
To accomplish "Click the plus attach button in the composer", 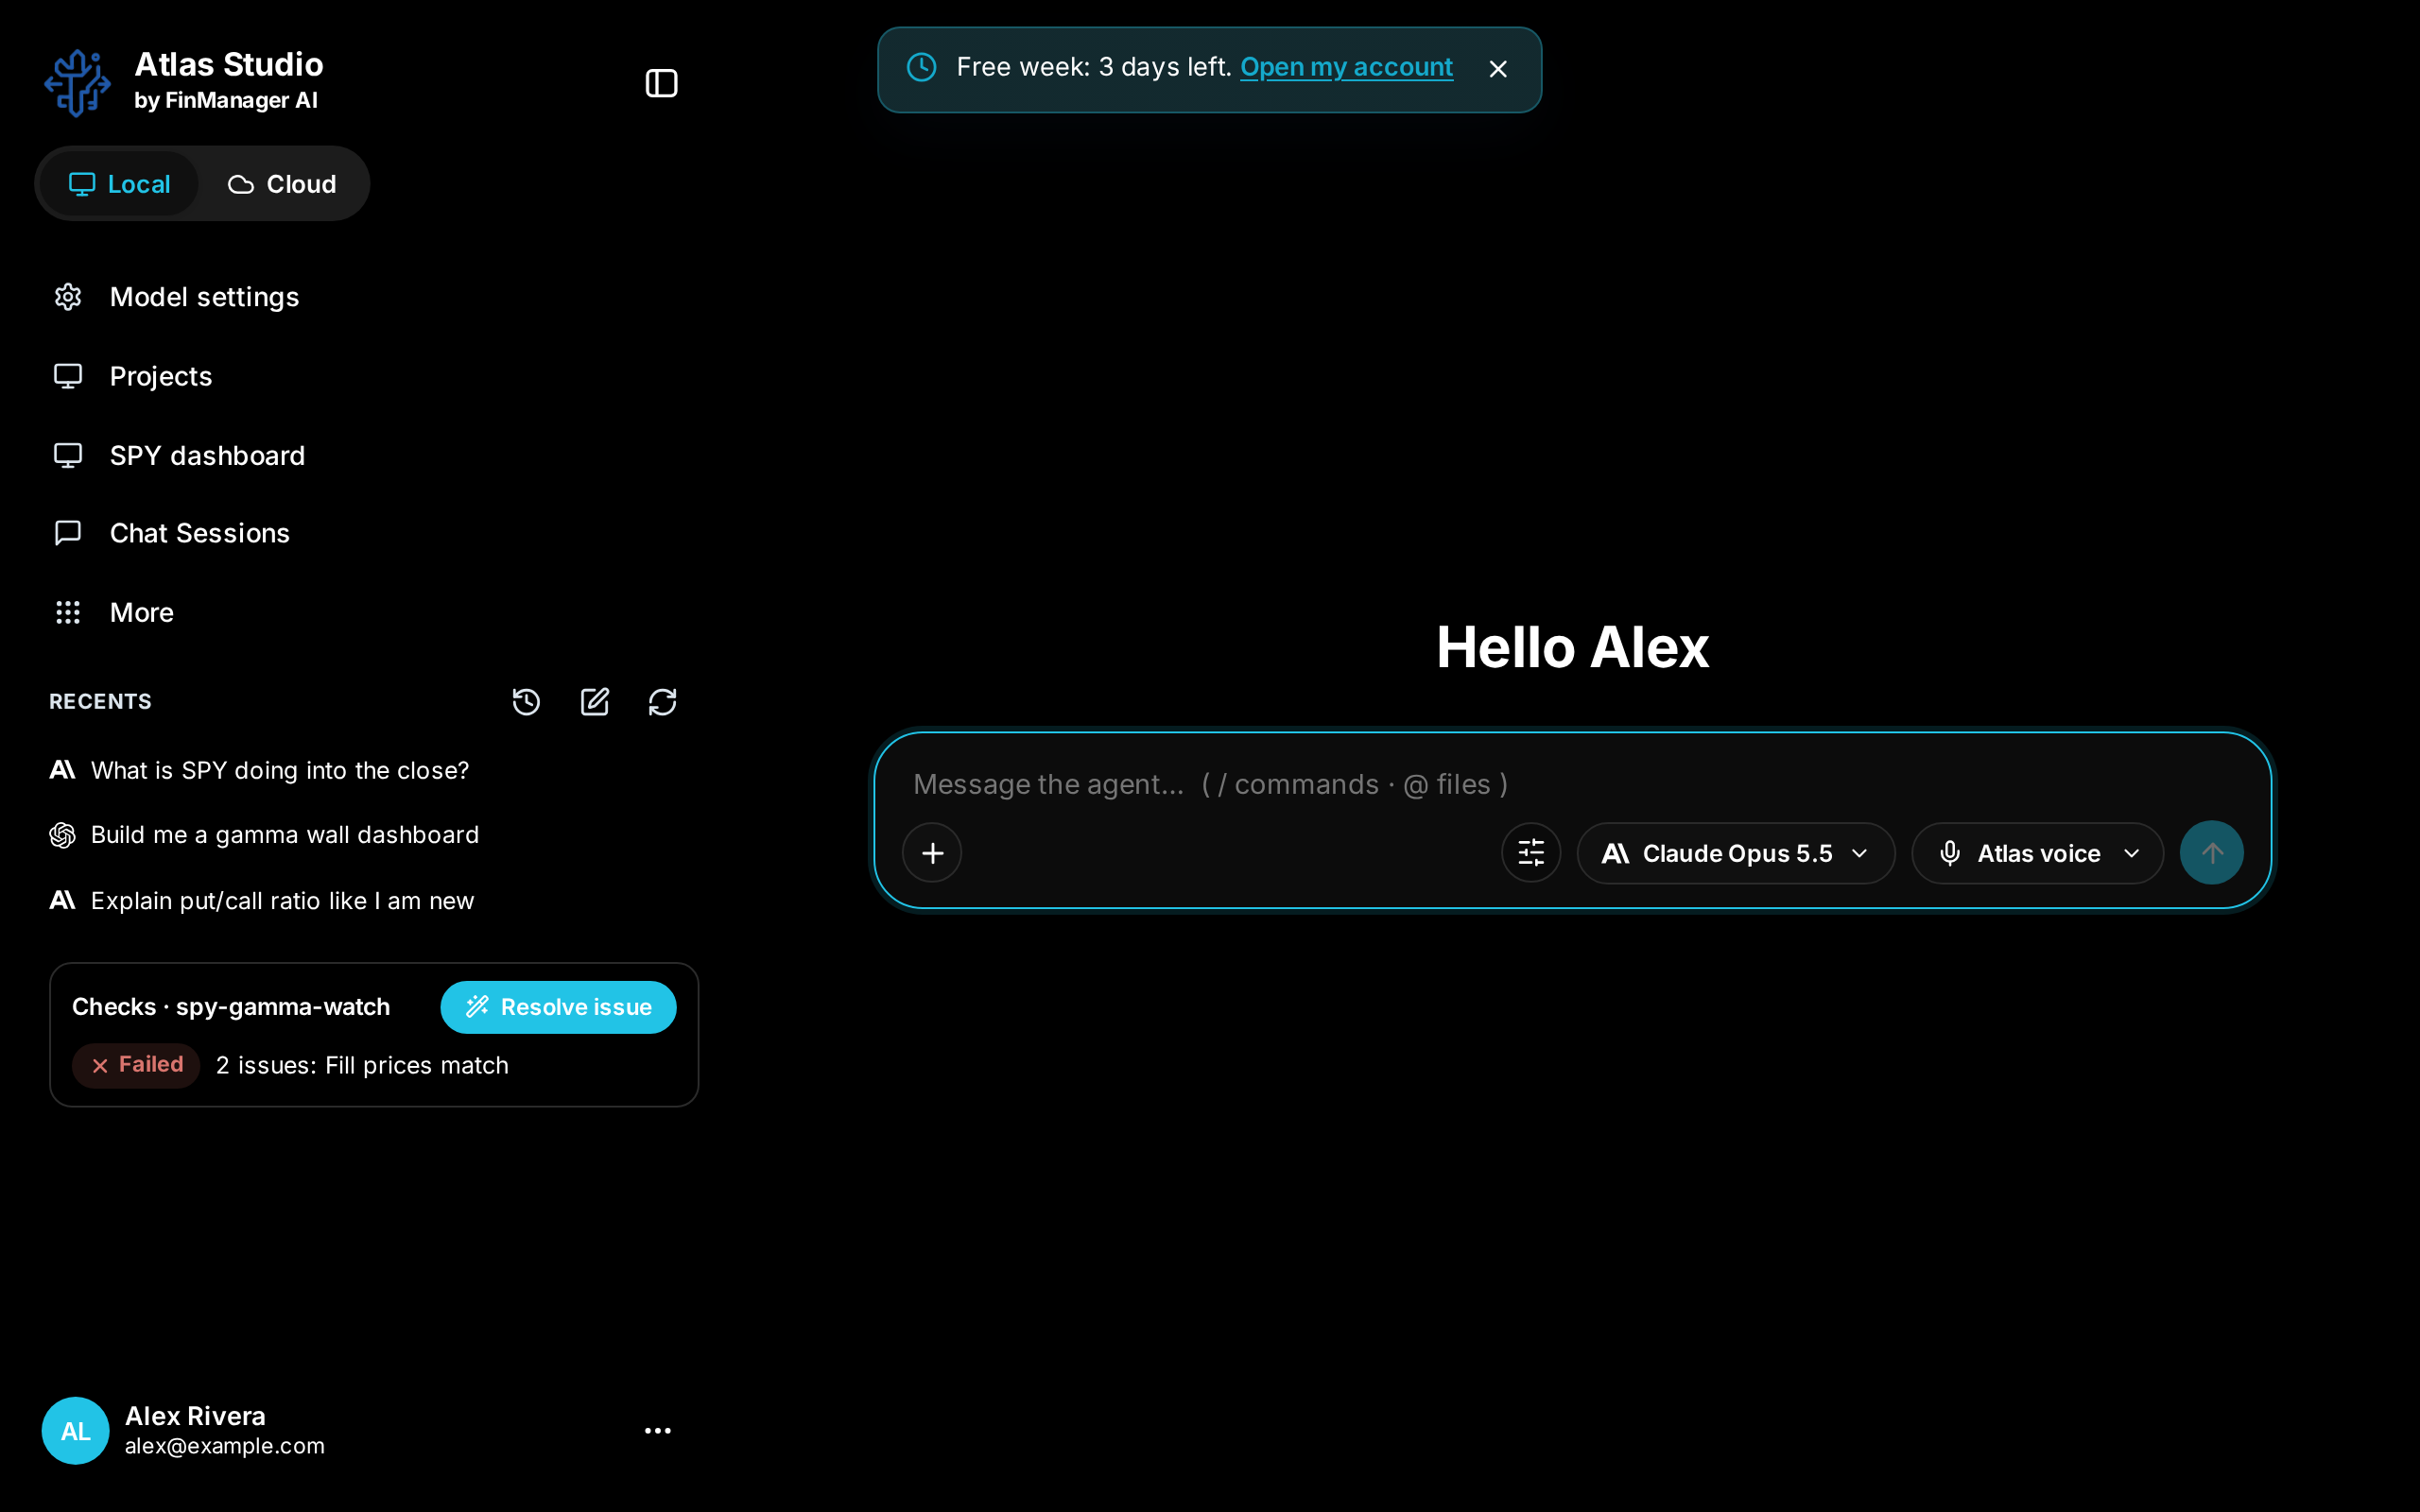I will [x=932, y=853].
